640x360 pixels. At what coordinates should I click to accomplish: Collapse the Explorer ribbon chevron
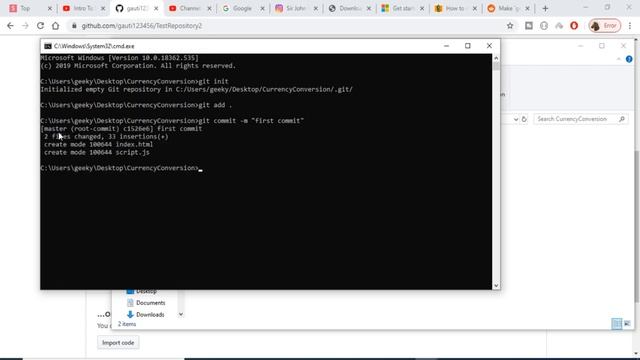(x=619, y=59)
